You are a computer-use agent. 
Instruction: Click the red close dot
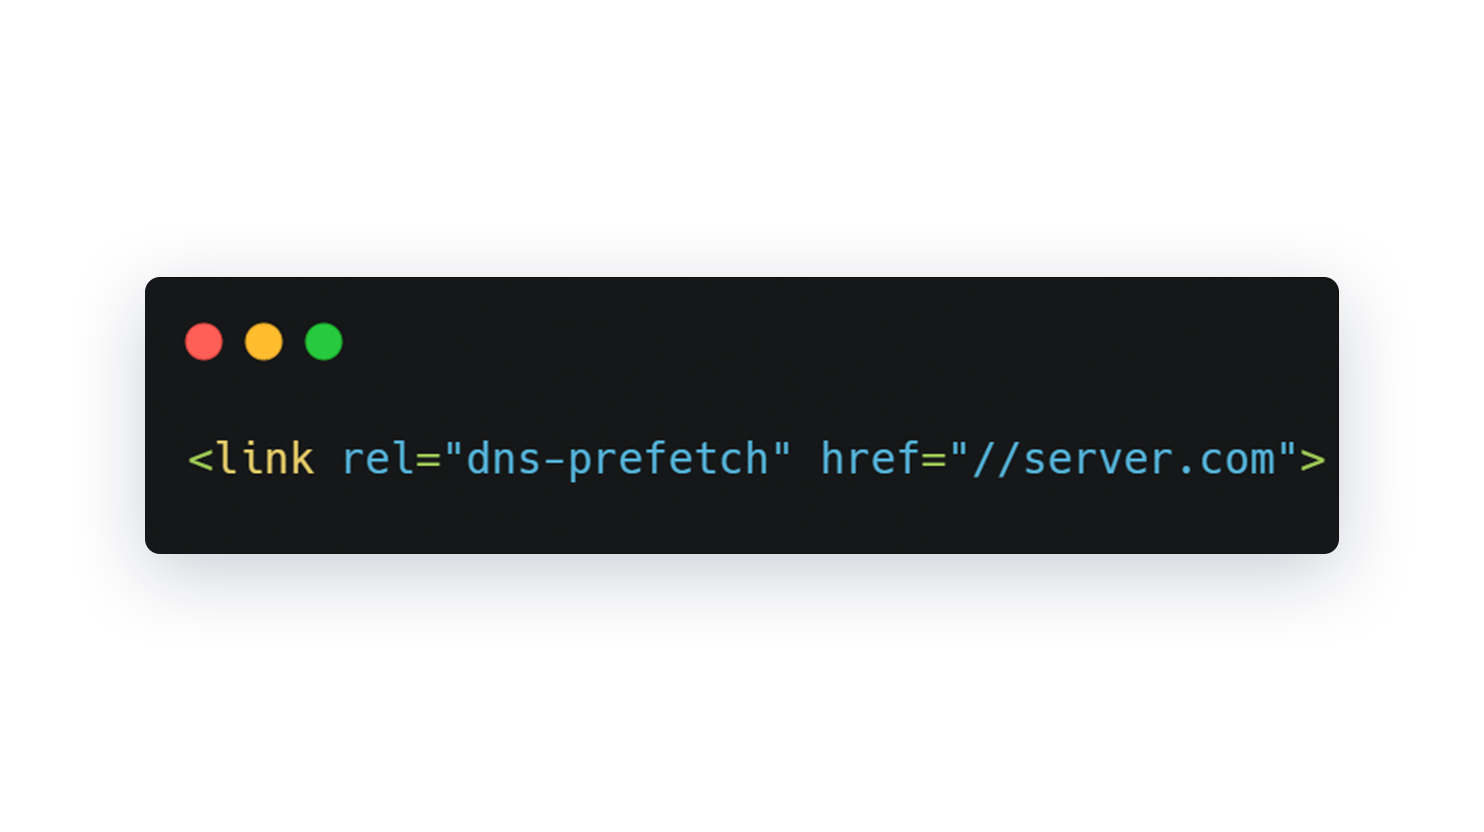click(x=204, y=342)
